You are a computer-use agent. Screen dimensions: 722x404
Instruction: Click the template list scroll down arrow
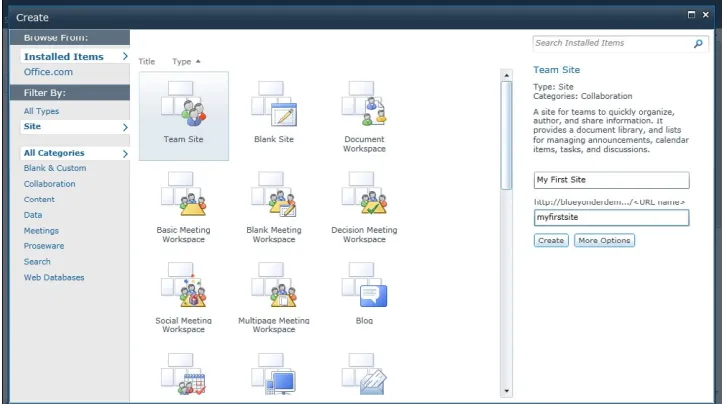pos(507,391)
